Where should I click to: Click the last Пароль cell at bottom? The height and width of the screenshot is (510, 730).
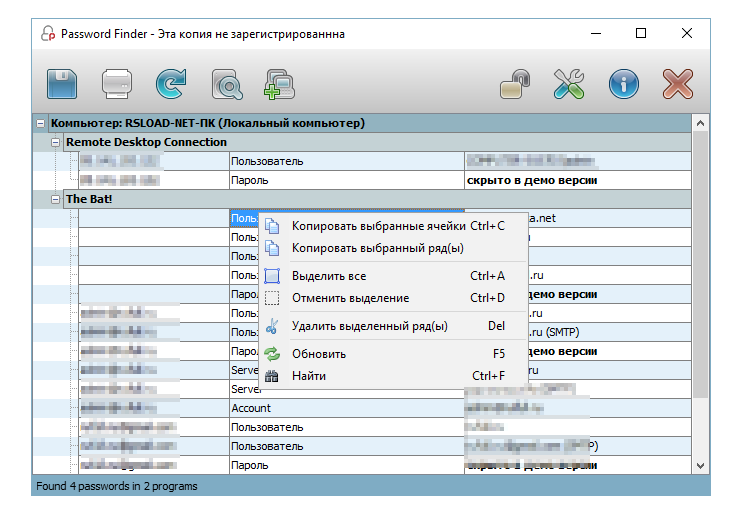(x=346, y=465)
